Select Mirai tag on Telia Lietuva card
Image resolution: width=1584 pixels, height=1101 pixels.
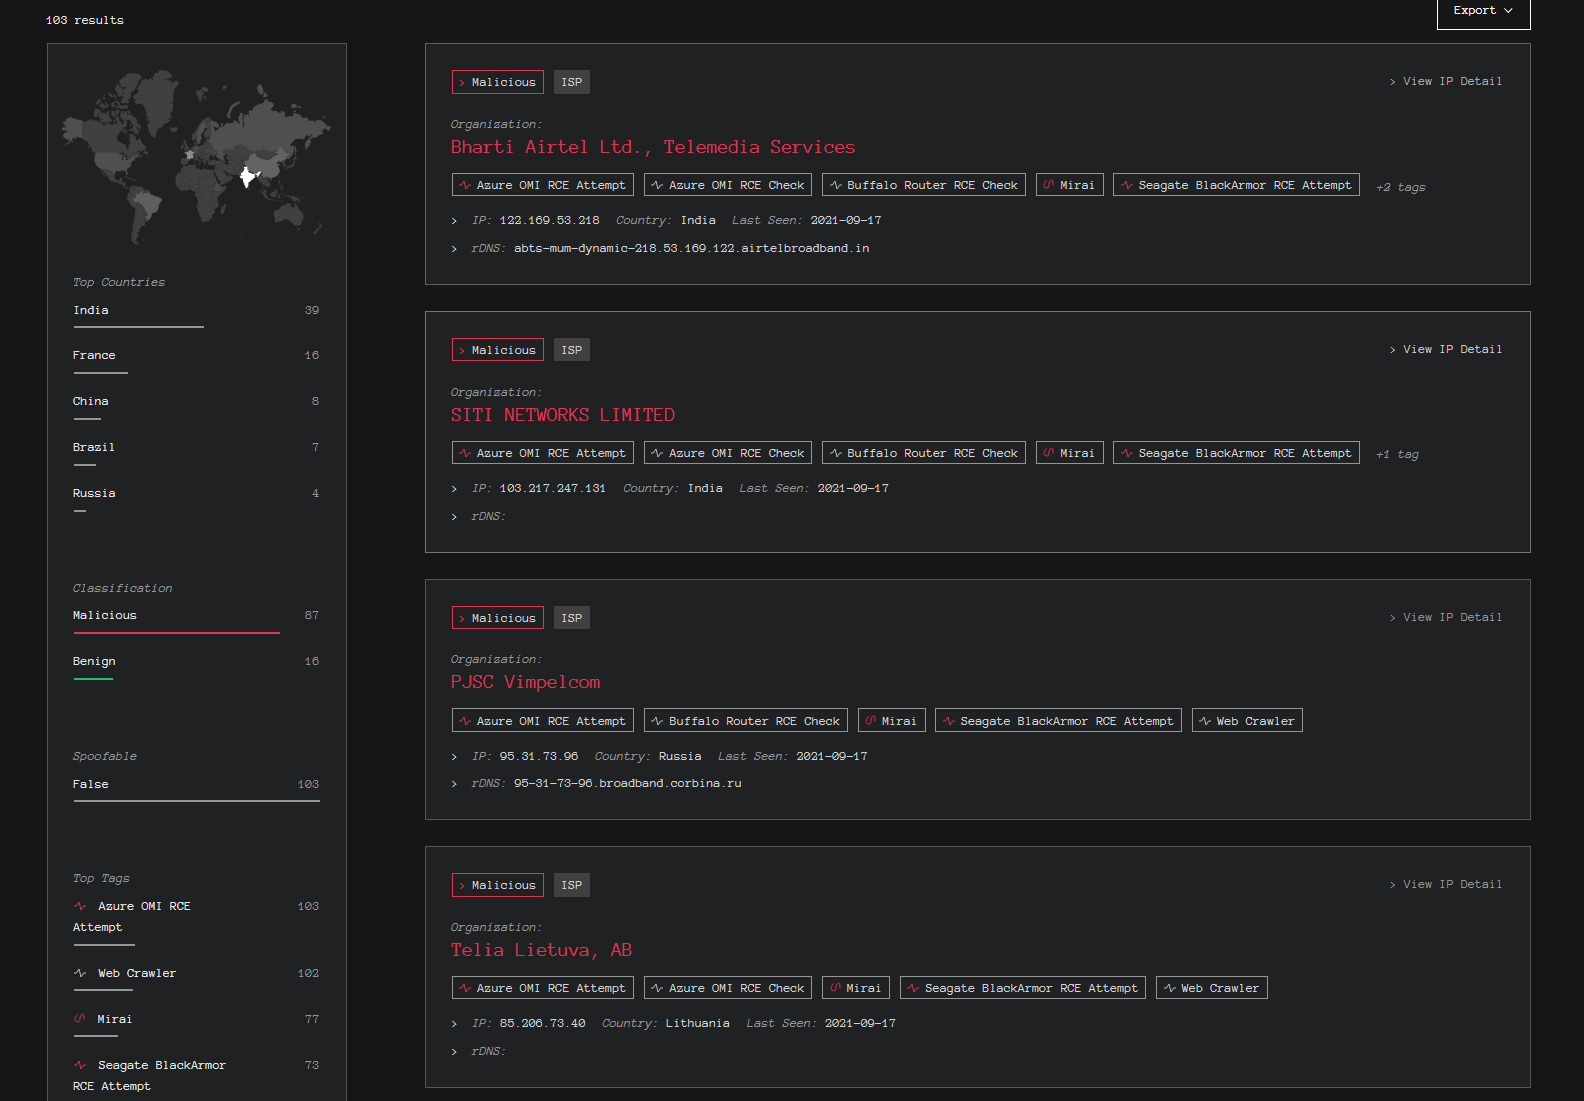(x=856, y=988)
